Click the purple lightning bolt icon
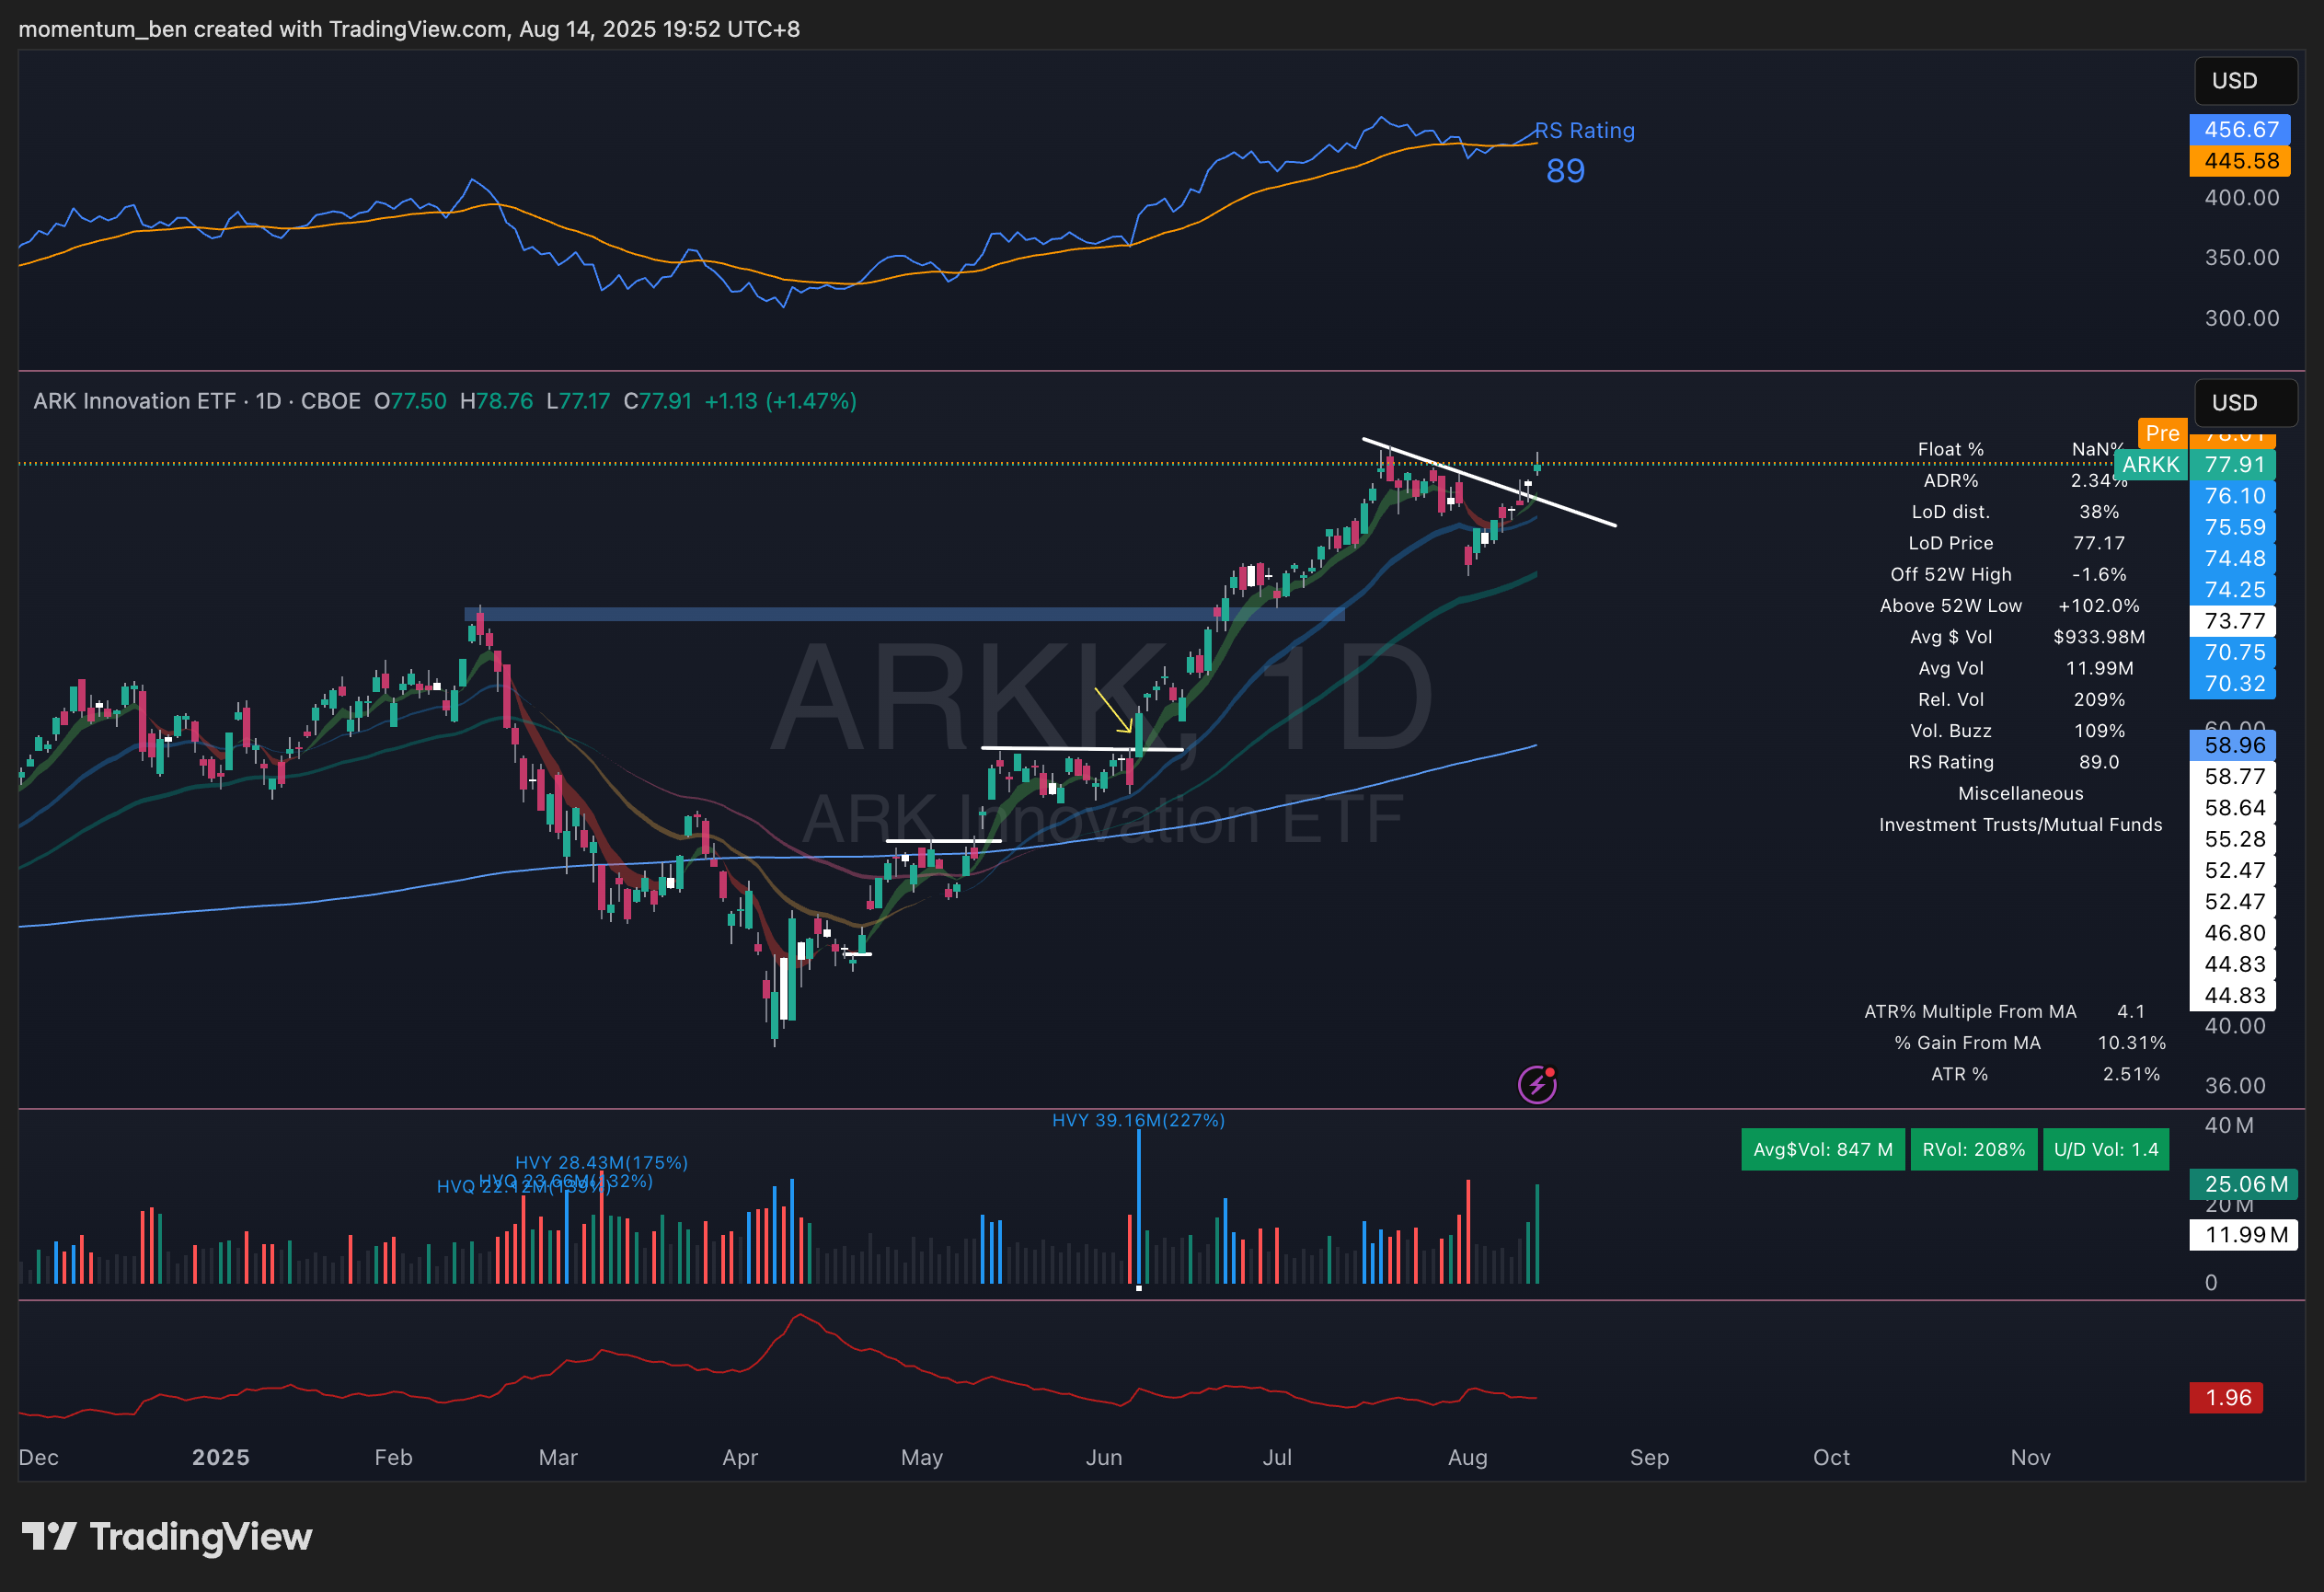 click(1536, 1084)
